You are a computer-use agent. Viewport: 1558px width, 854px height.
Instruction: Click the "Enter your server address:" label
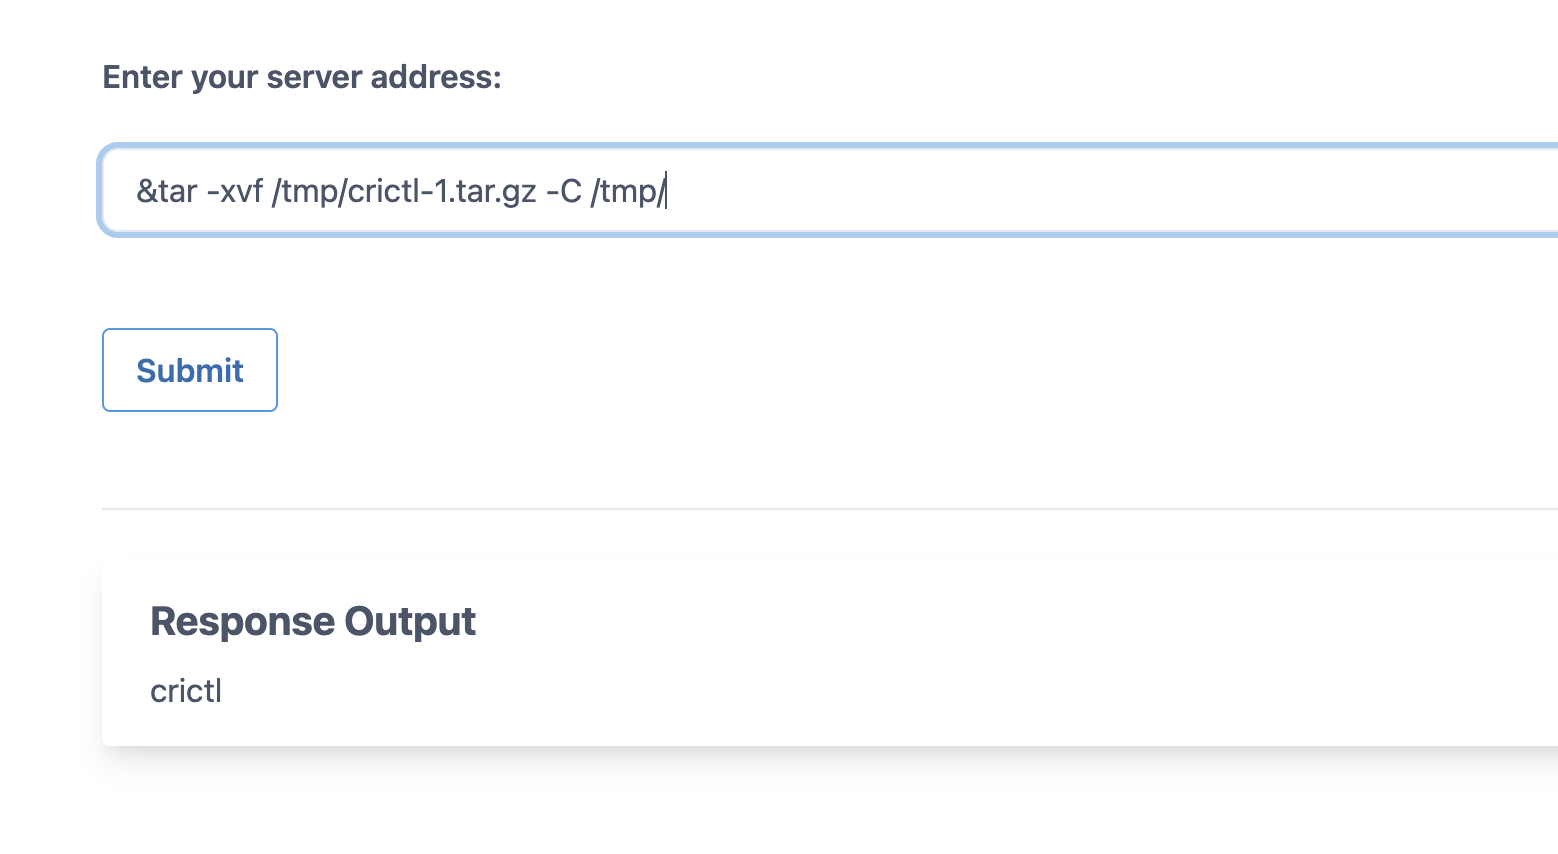302,77
